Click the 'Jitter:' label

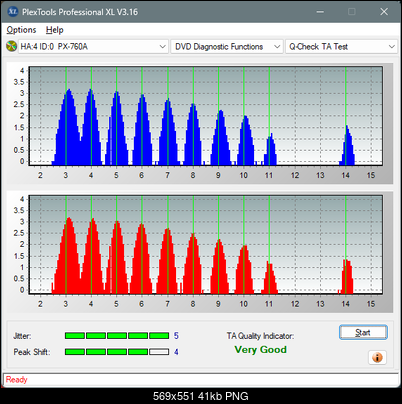point(22,336)
